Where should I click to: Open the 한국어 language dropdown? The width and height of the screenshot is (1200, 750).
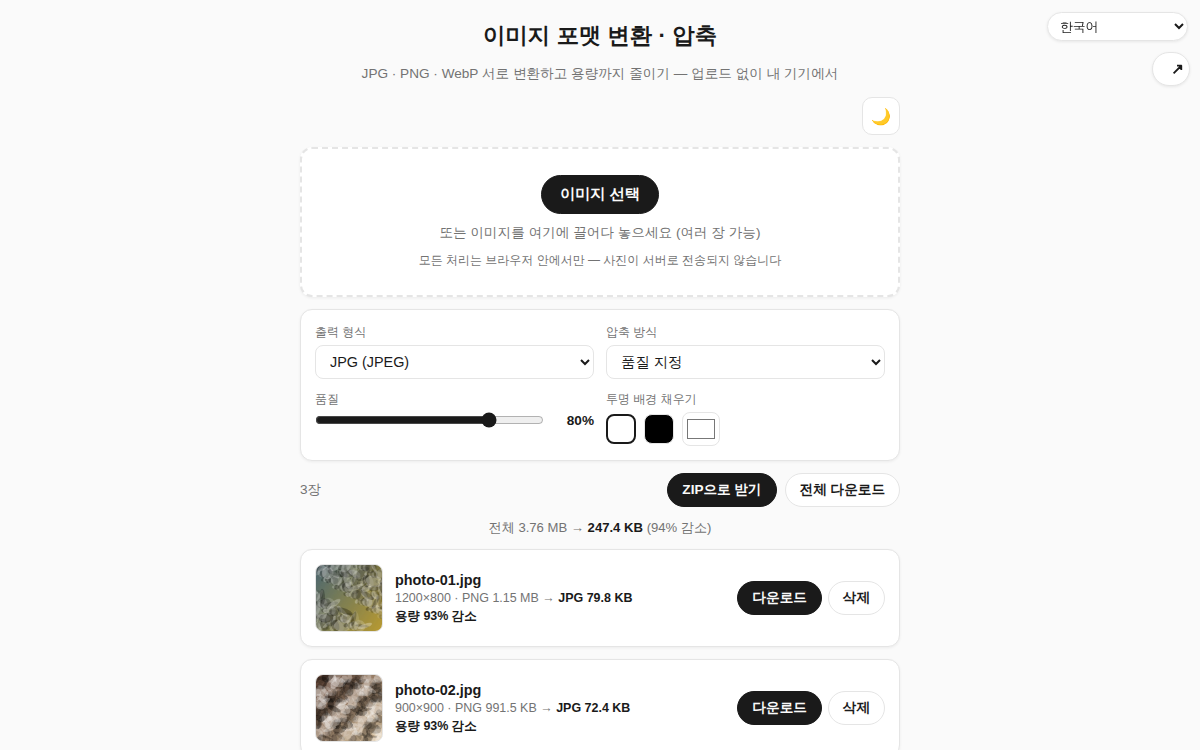tap(1117, 27)
